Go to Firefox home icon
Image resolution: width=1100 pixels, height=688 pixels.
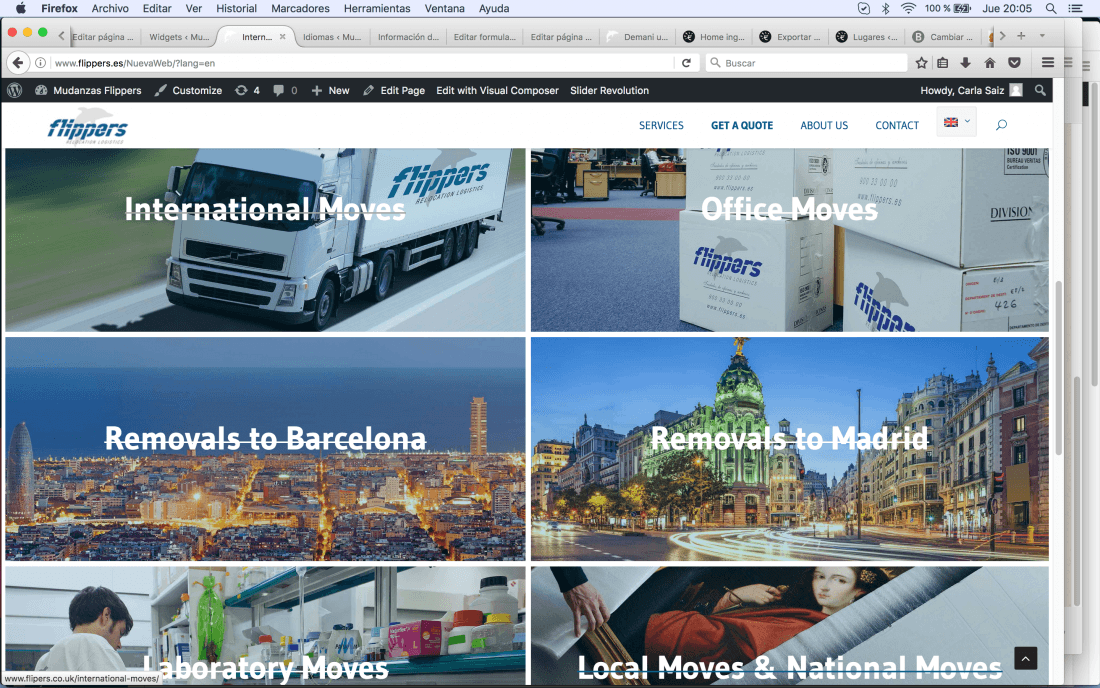coord(990,62)
